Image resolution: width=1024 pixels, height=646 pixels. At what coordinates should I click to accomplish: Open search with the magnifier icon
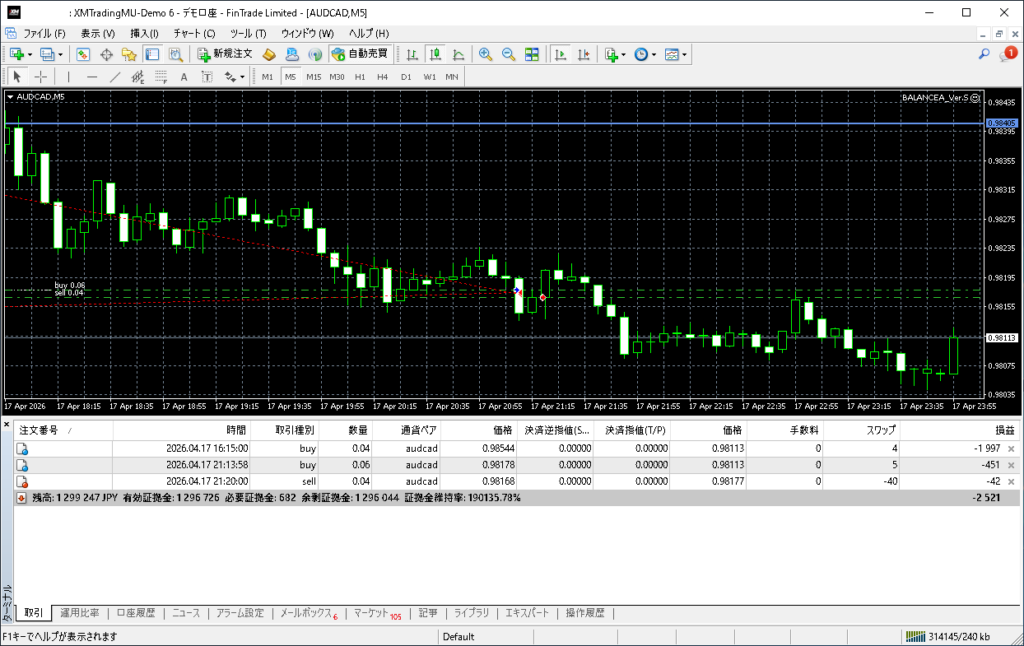pyautogui.click(x=984, y=54)
